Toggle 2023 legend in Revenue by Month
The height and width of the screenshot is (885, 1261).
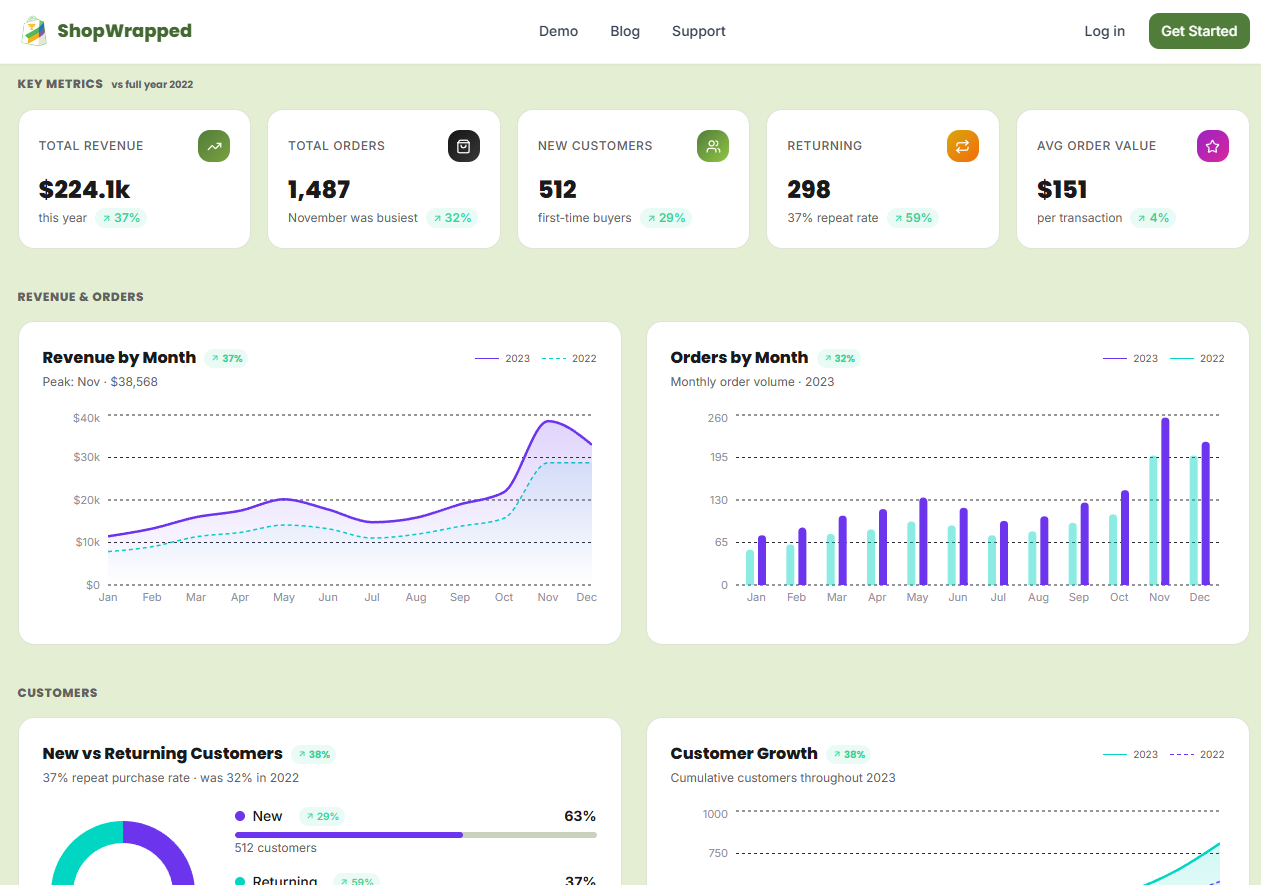pos(503,358)
